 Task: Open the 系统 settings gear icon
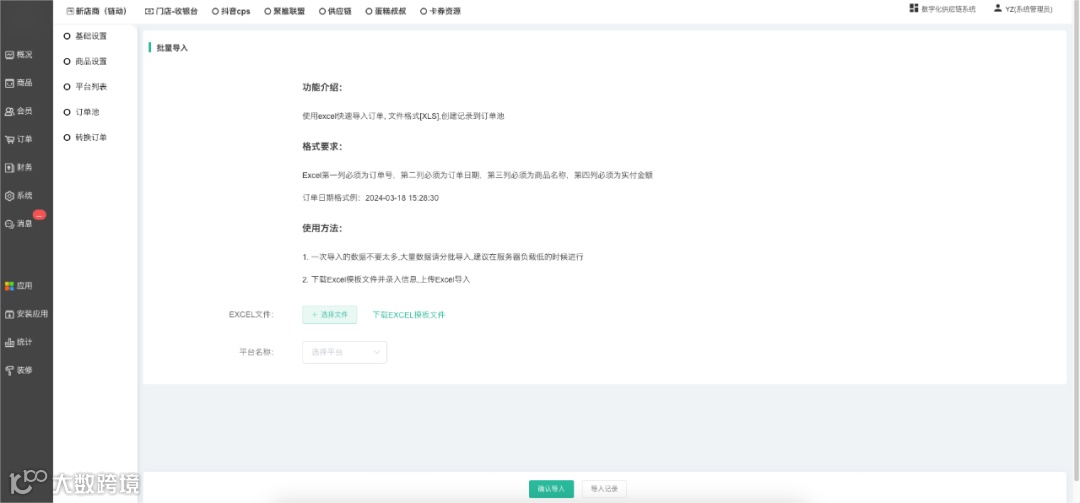10,196
